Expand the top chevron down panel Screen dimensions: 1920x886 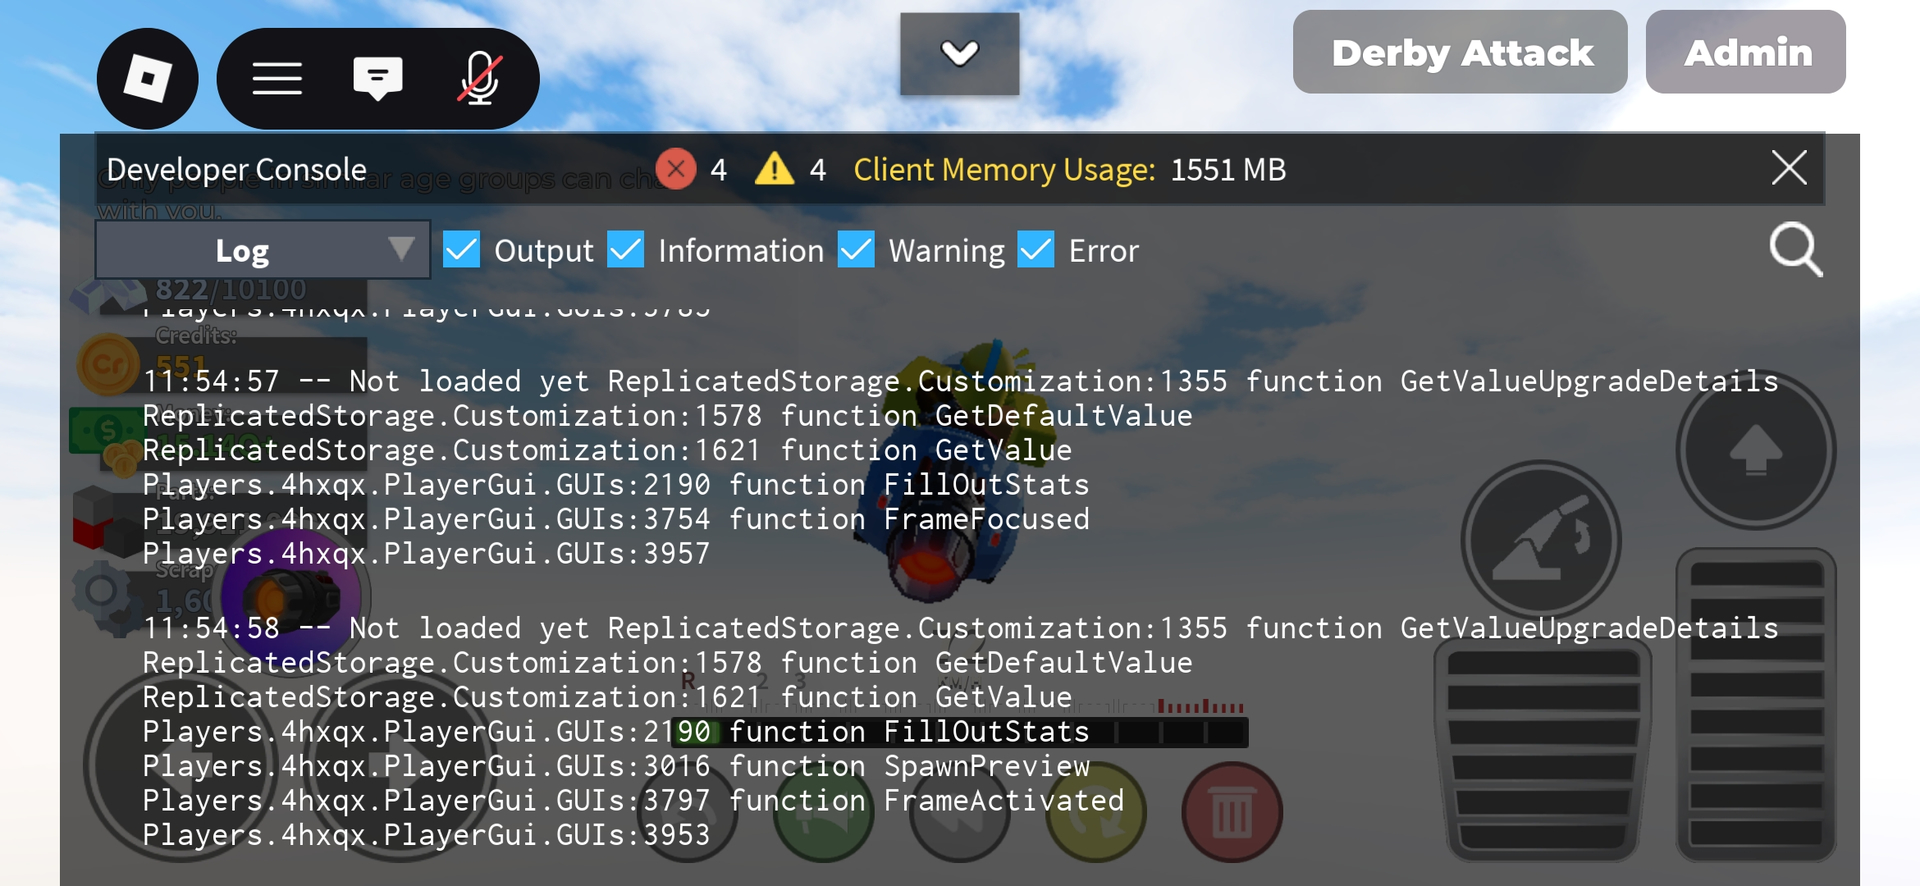point(959,54)
